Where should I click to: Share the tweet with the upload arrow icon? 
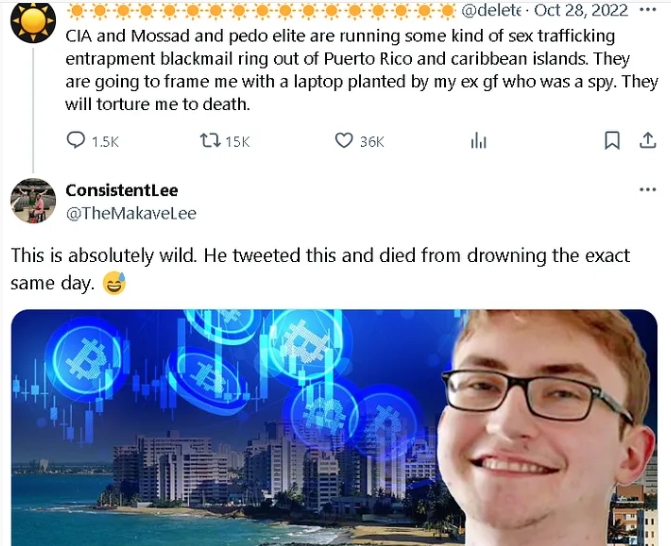pos(648,140)
